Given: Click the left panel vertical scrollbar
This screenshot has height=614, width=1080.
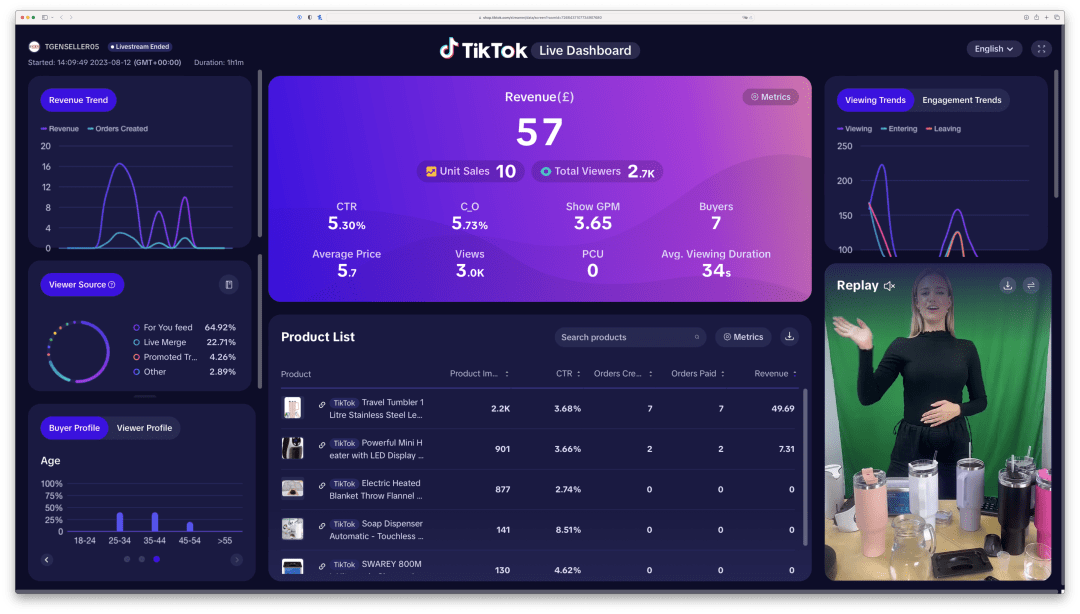Looking at the screenshot, I should (x=260, y=153).
